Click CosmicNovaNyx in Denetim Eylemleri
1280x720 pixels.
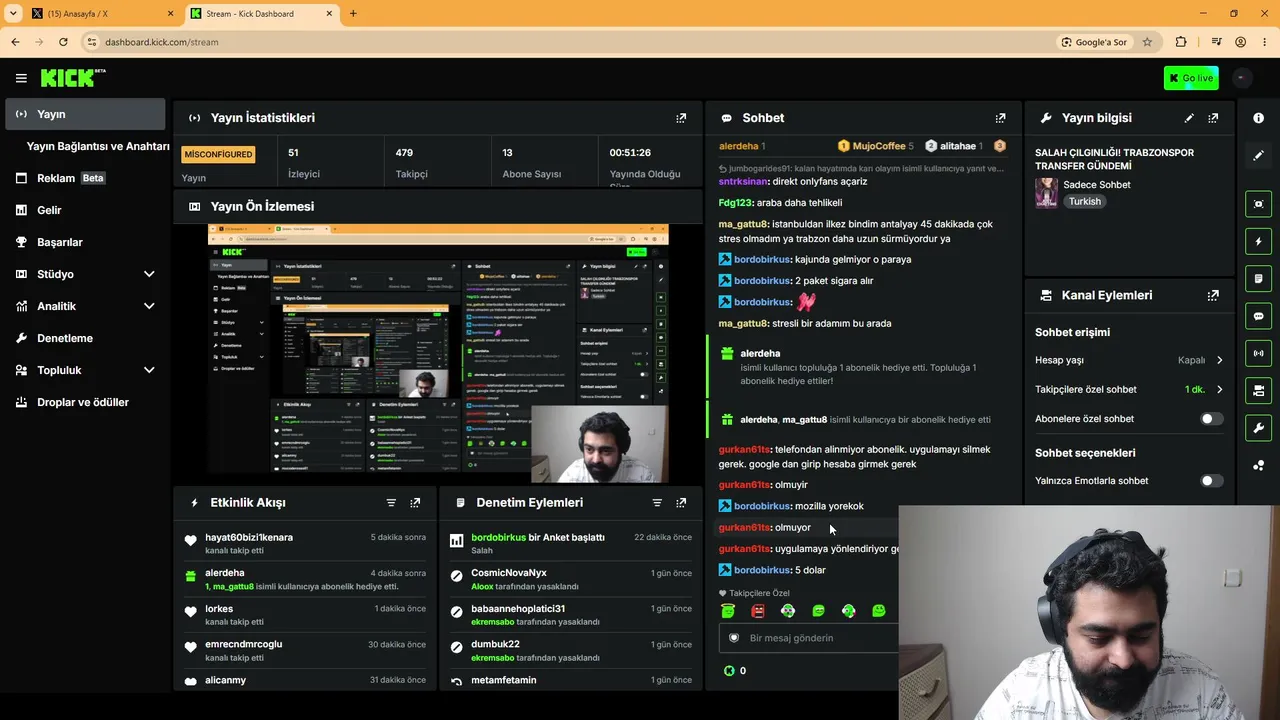(x=509, y=573)
